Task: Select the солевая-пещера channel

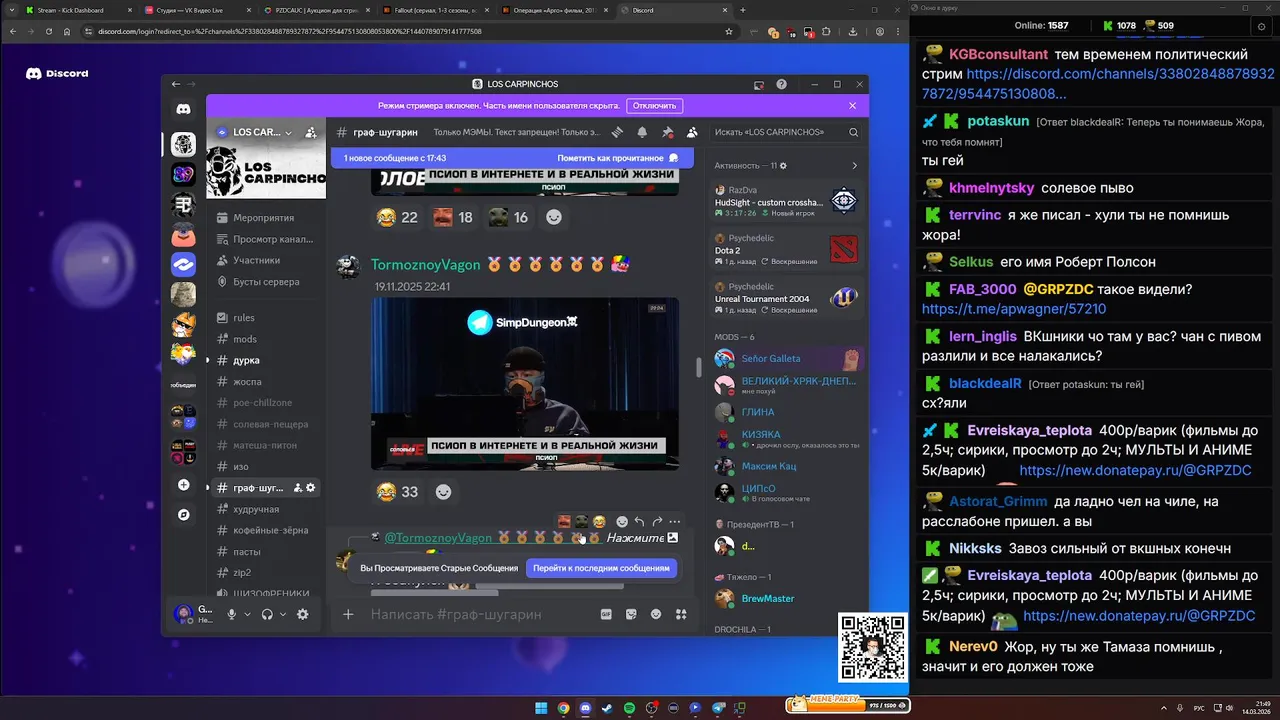Action: pos(266,424)
